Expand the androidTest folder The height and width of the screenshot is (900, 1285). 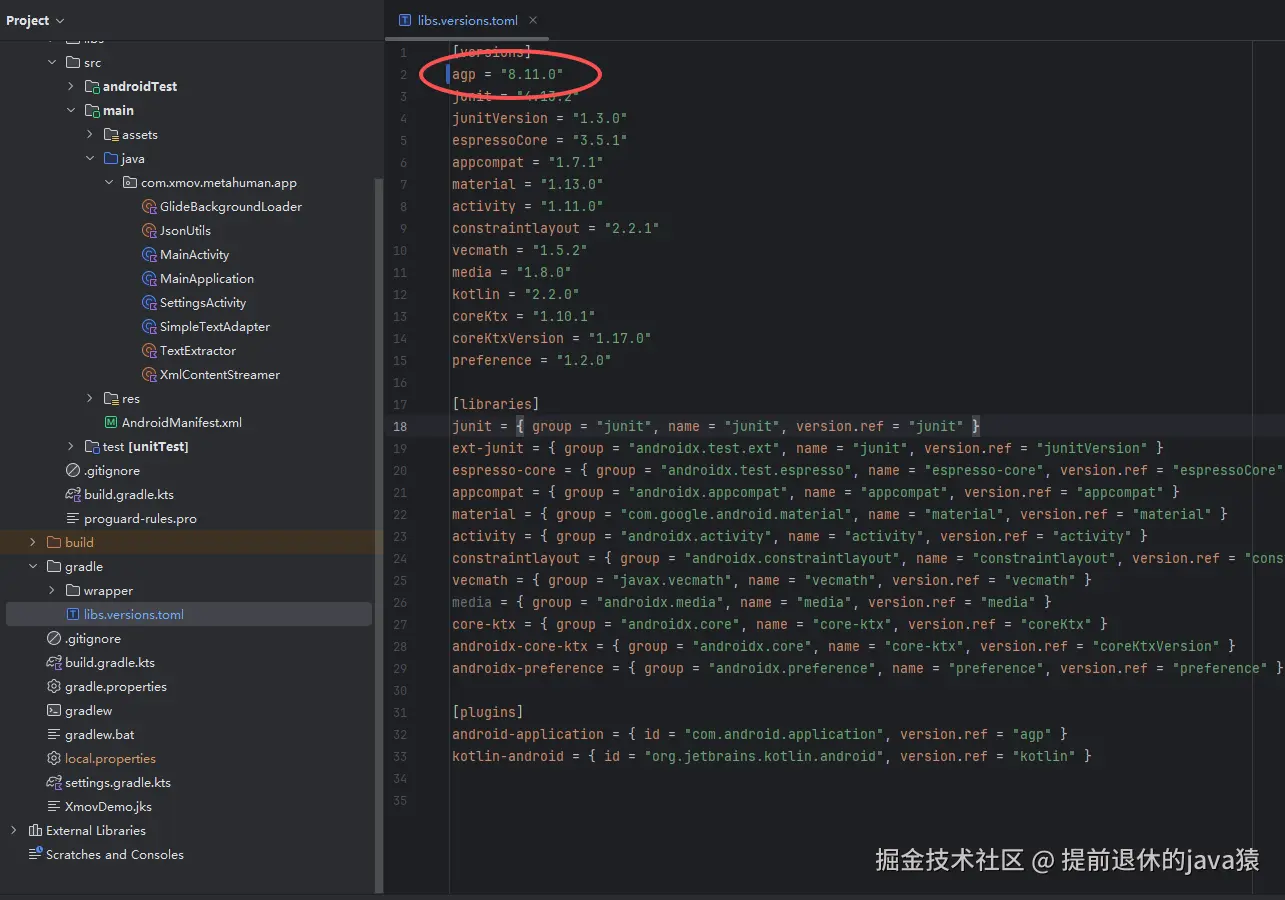coord(71,87)
